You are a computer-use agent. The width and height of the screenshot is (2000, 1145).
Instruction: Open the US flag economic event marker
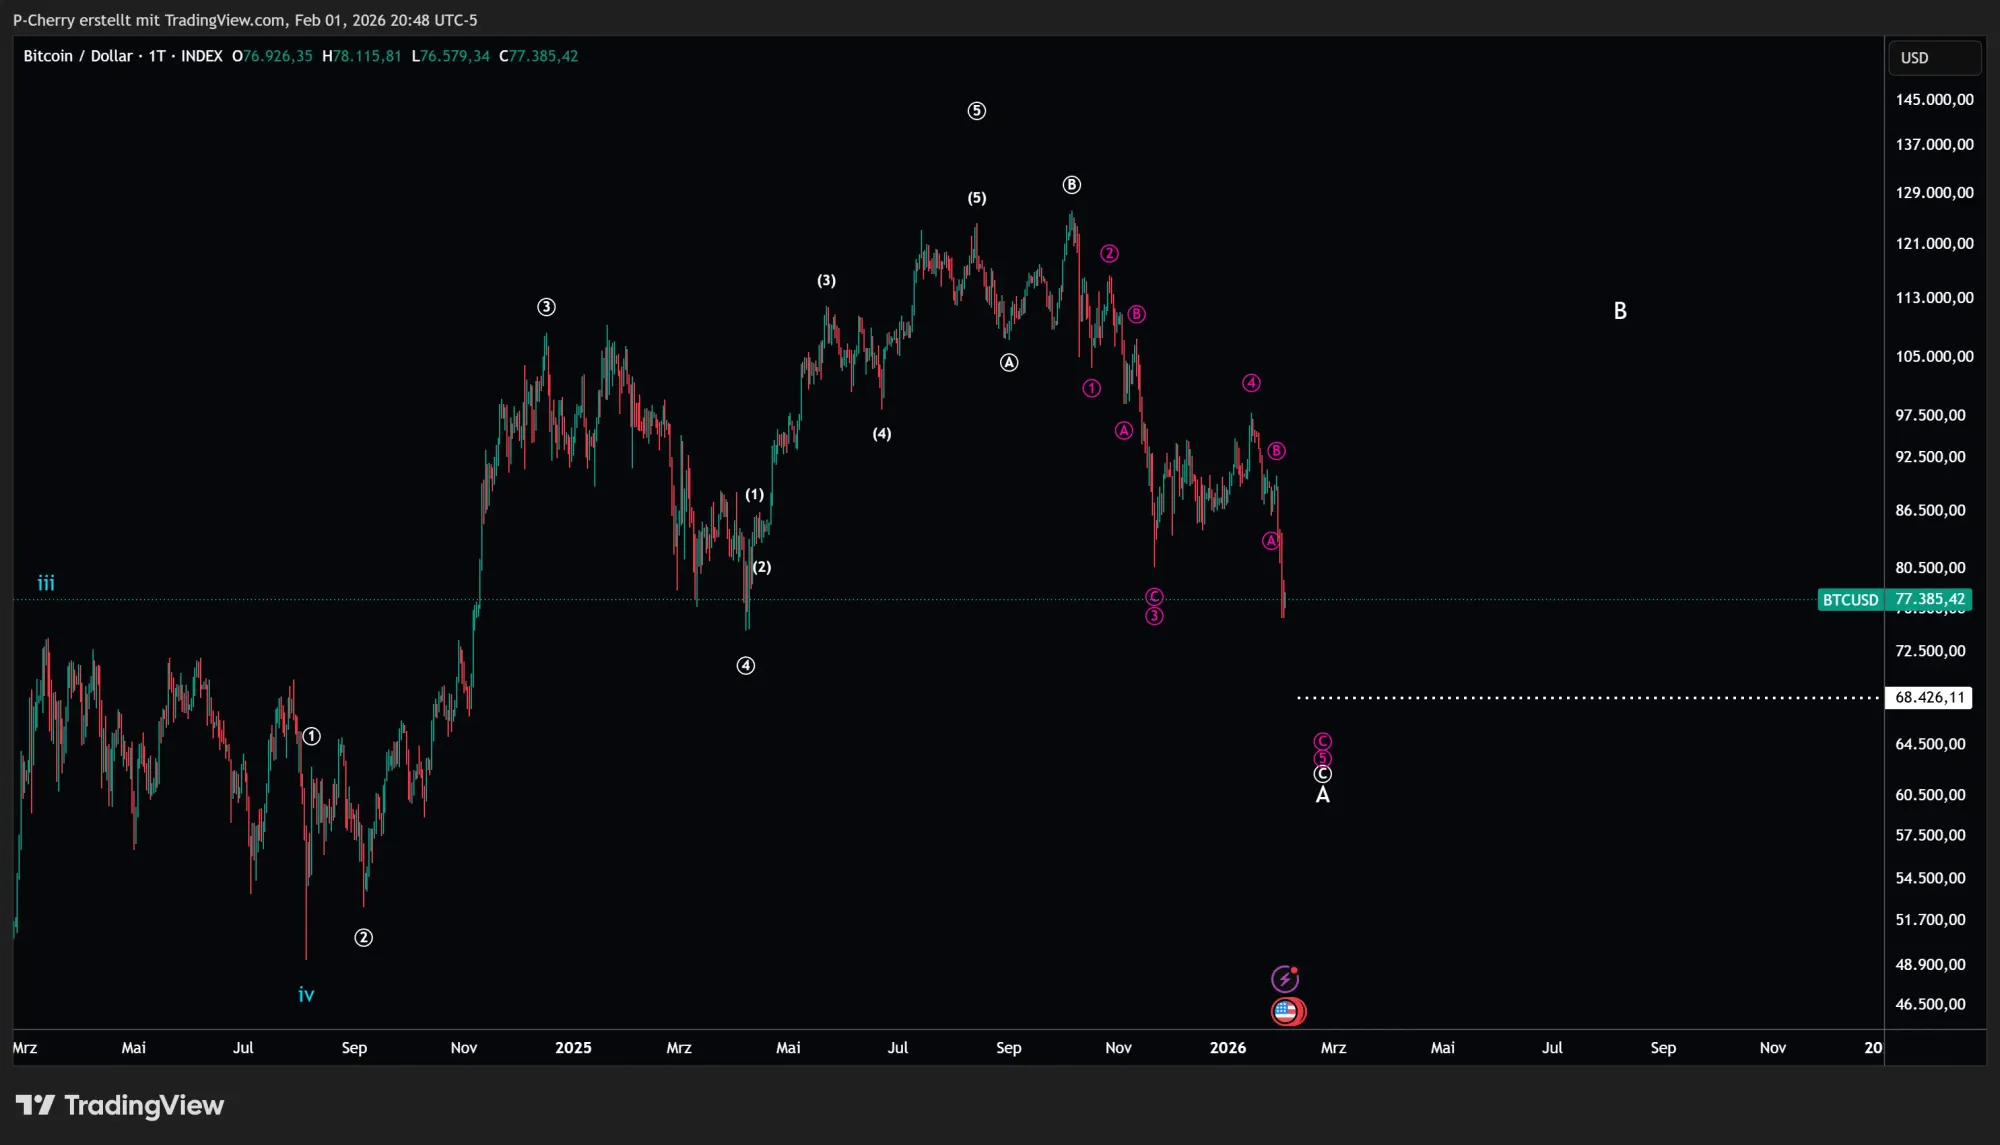pyautogui.click(x=1287, y=1012)
